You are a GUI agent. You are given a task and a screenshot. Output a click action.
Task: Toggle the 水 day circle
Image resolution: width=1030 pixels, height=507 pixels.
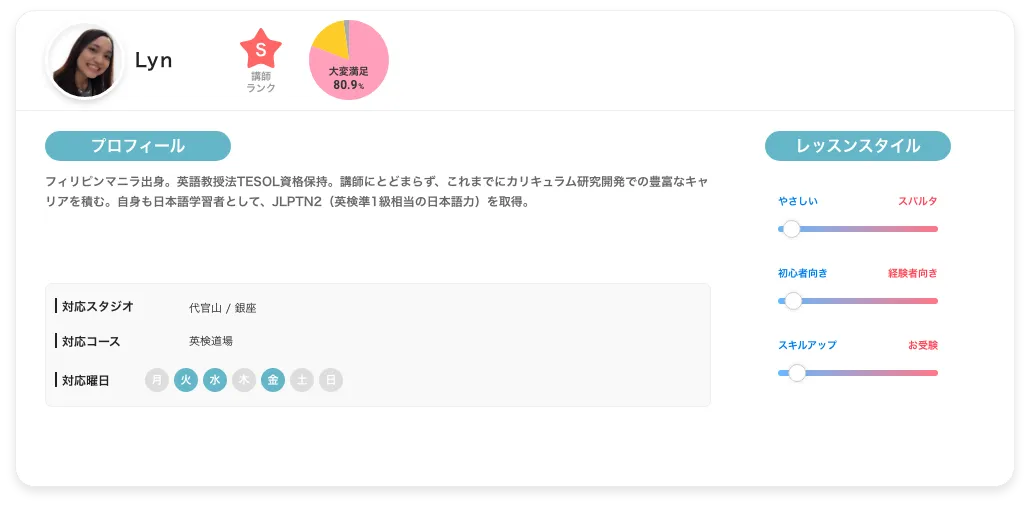point(215,380)
